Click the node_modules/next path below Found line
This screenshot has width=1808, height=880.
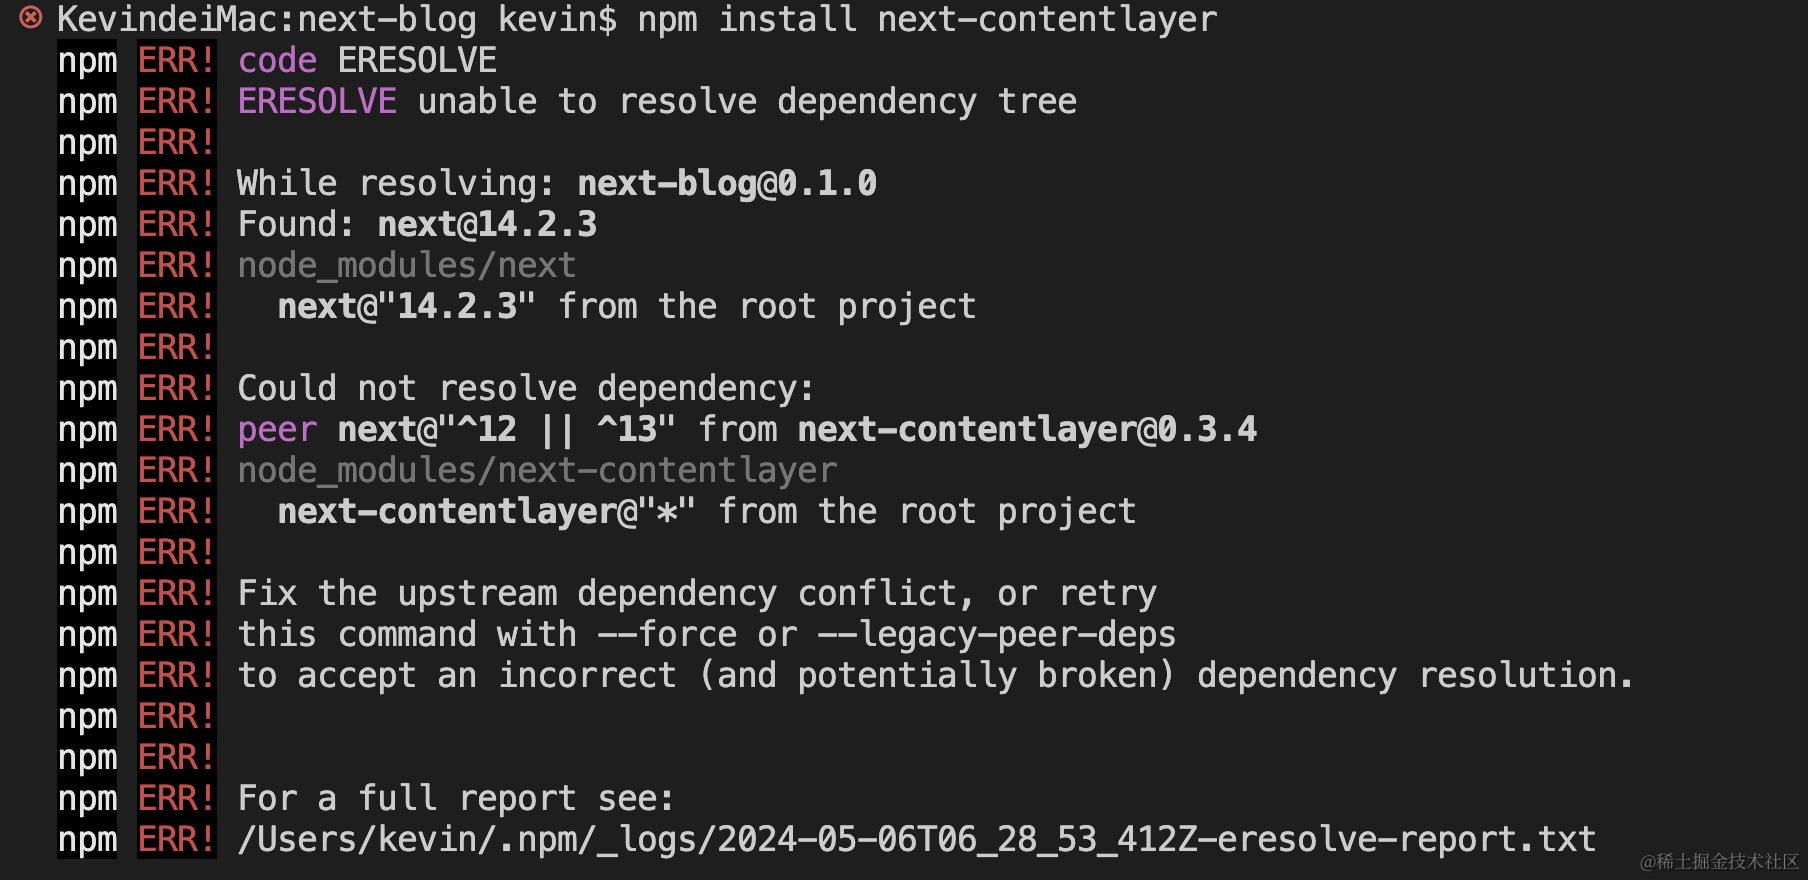(406, 265)
